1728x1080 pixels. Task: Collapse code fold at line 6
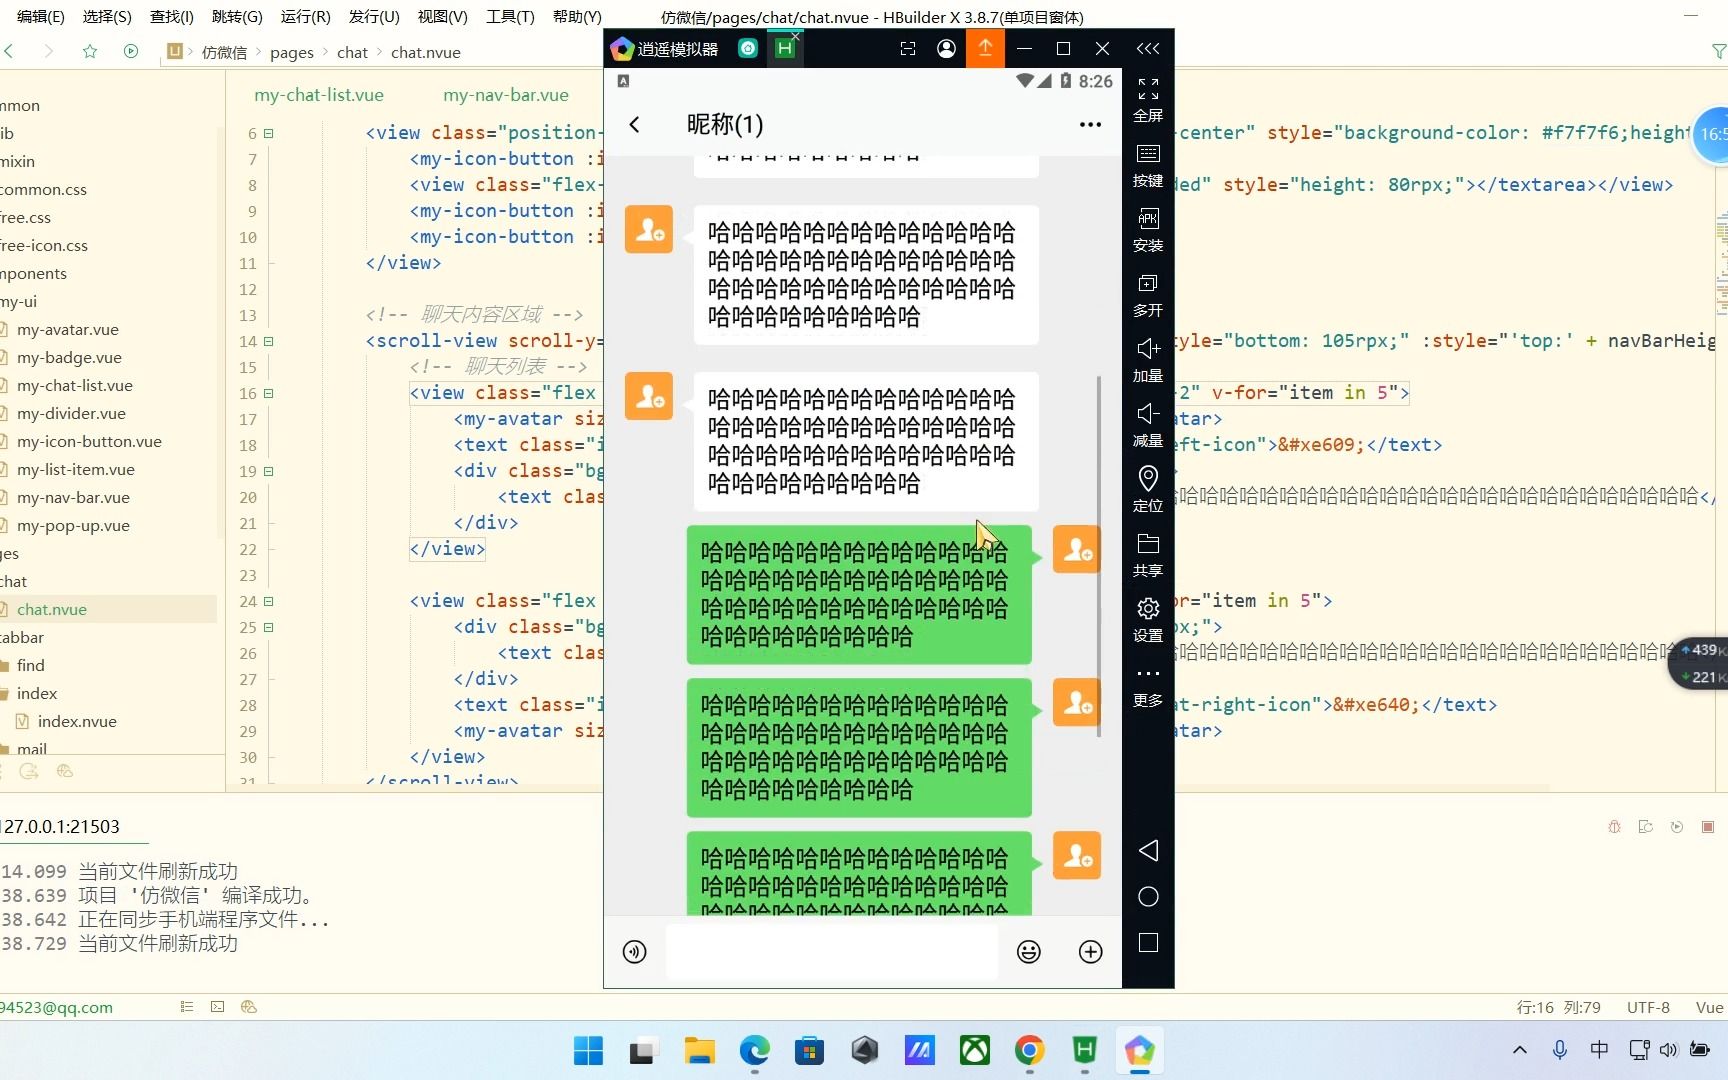pos(268,133)
